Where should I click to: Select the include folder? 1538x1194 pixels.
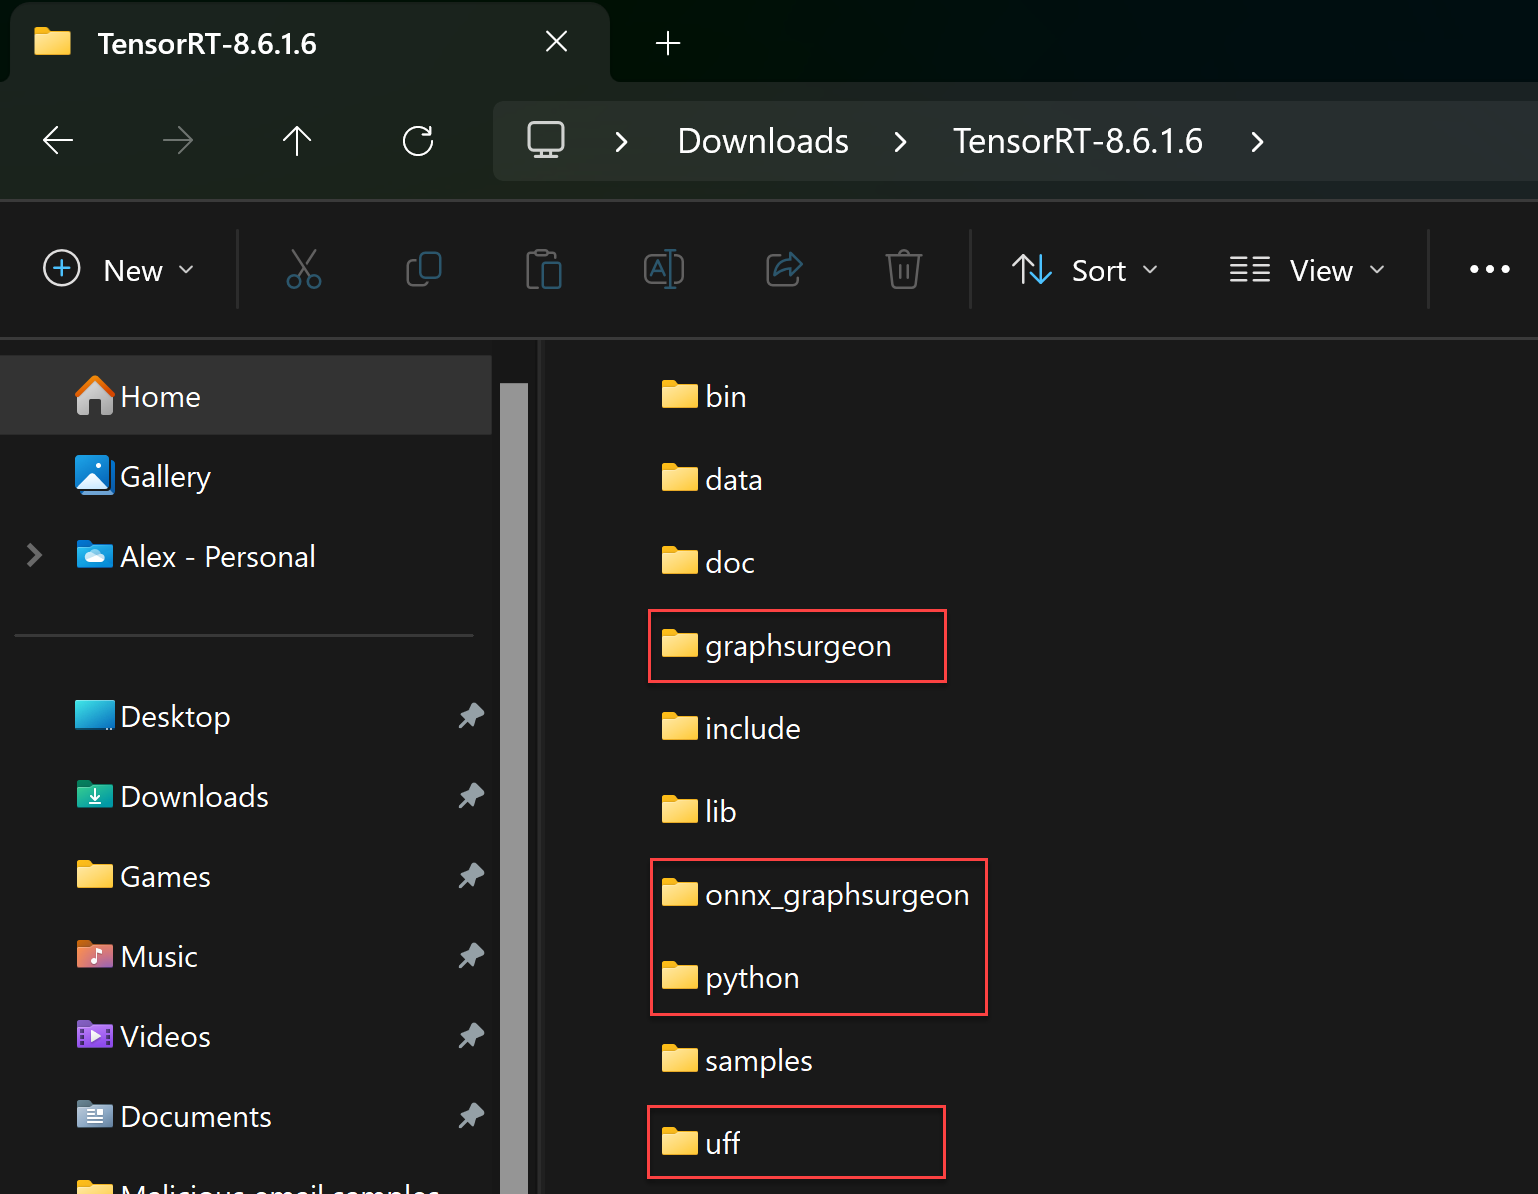point(731,728)
